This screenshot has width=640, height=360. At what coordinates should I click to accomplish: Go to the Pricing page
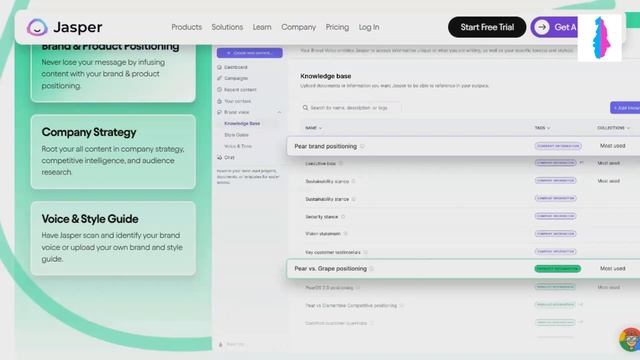click(337, 27)
